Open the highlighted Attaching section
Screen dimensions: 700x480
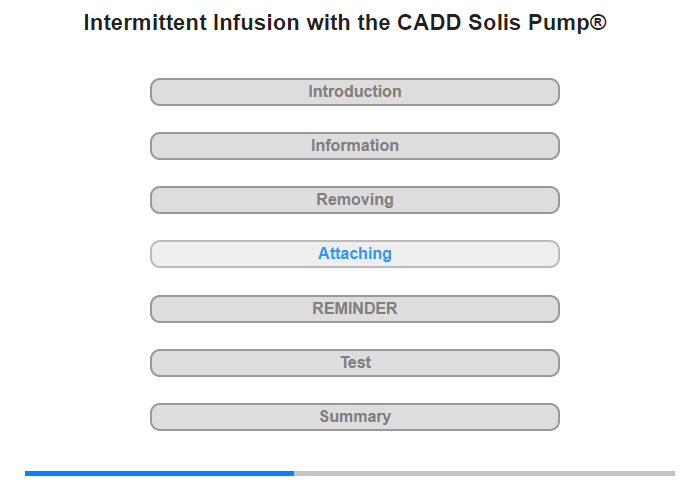coord(354,254)
